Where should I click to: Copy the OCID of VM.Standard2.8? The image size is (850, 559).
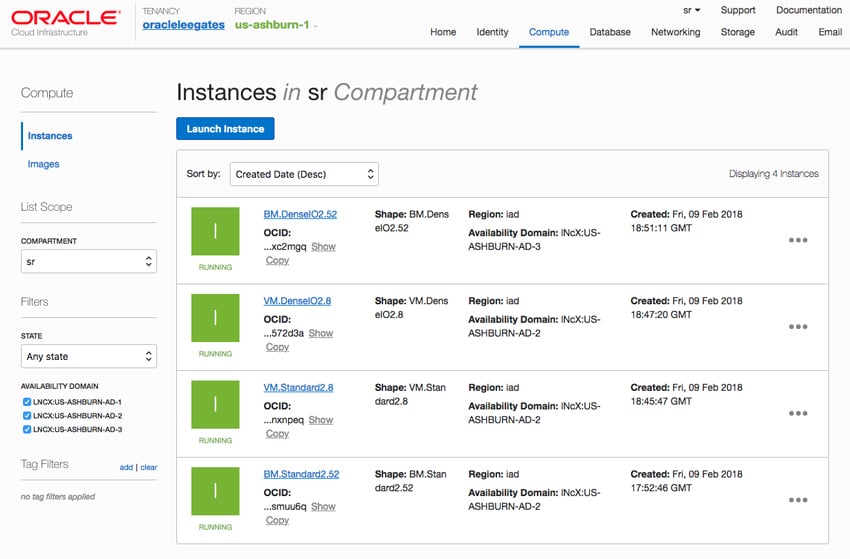[x=277, y=434]
